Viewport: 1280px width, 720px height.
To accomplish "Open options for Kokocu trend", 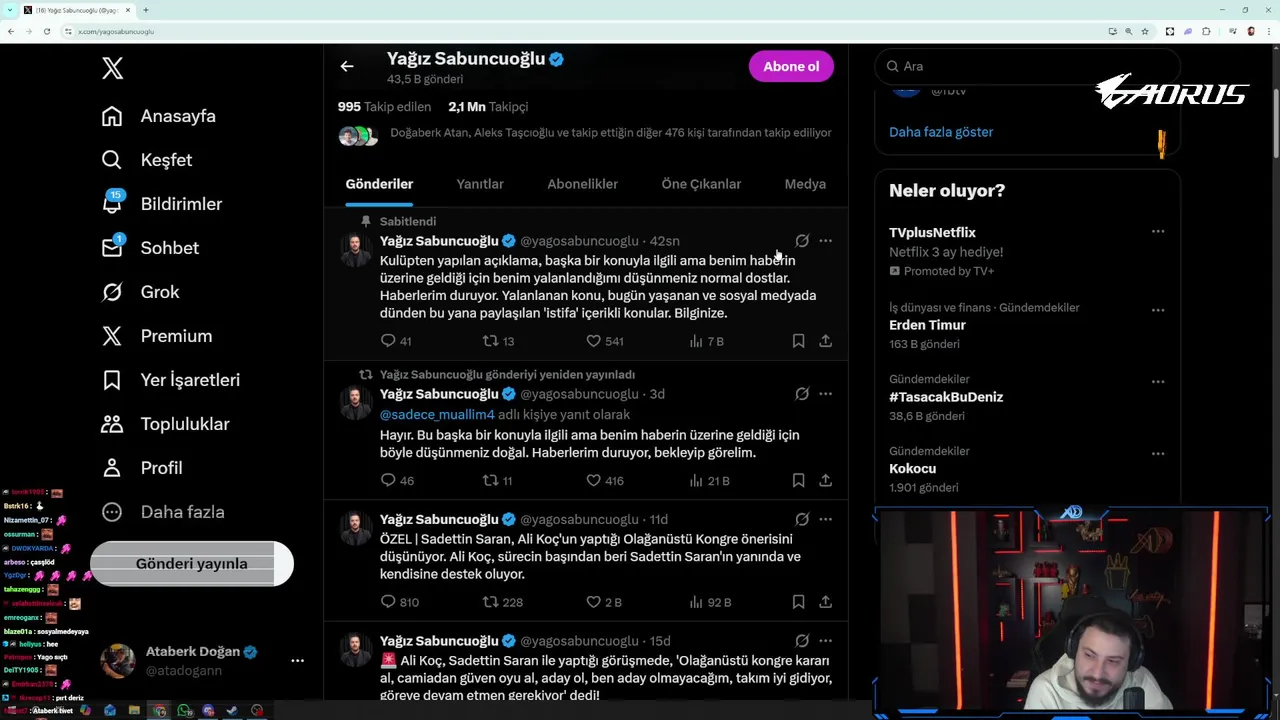I will point(1158,454).
